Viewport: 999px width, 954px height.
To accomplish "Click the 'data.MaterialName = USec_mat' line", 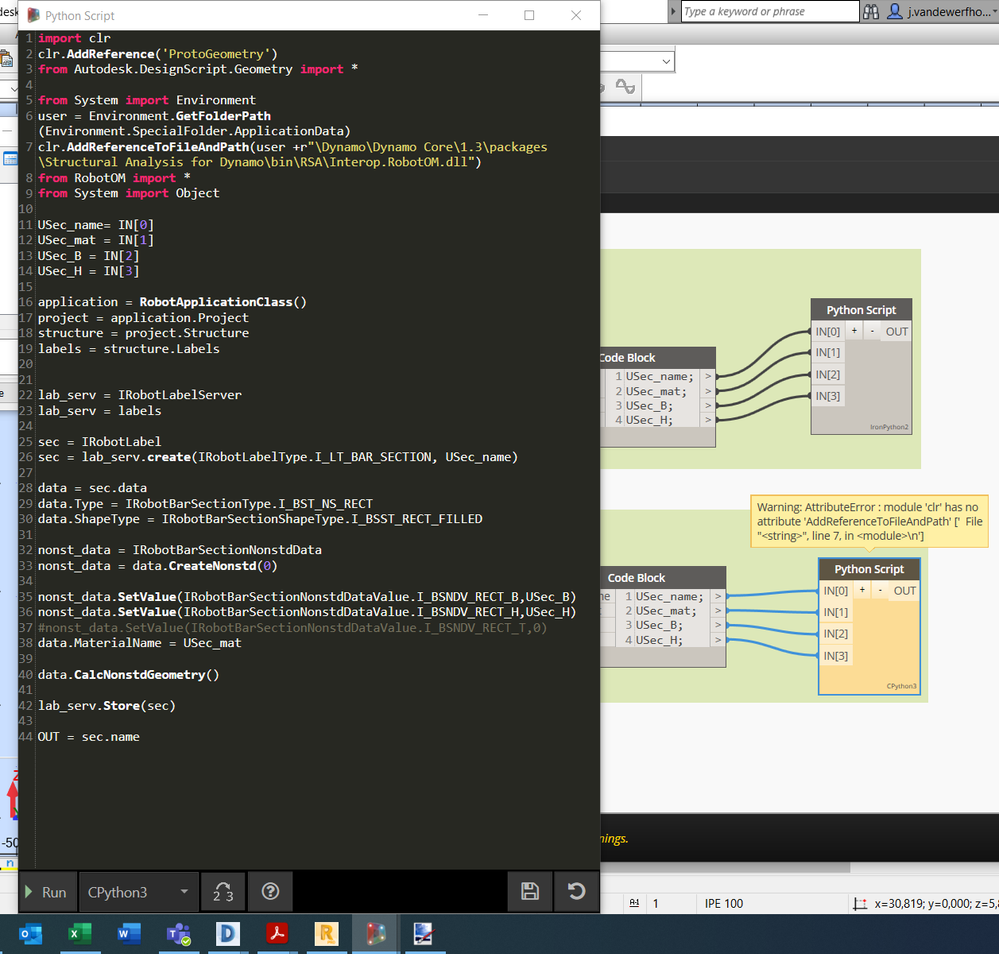I will [x=140, y=643].
